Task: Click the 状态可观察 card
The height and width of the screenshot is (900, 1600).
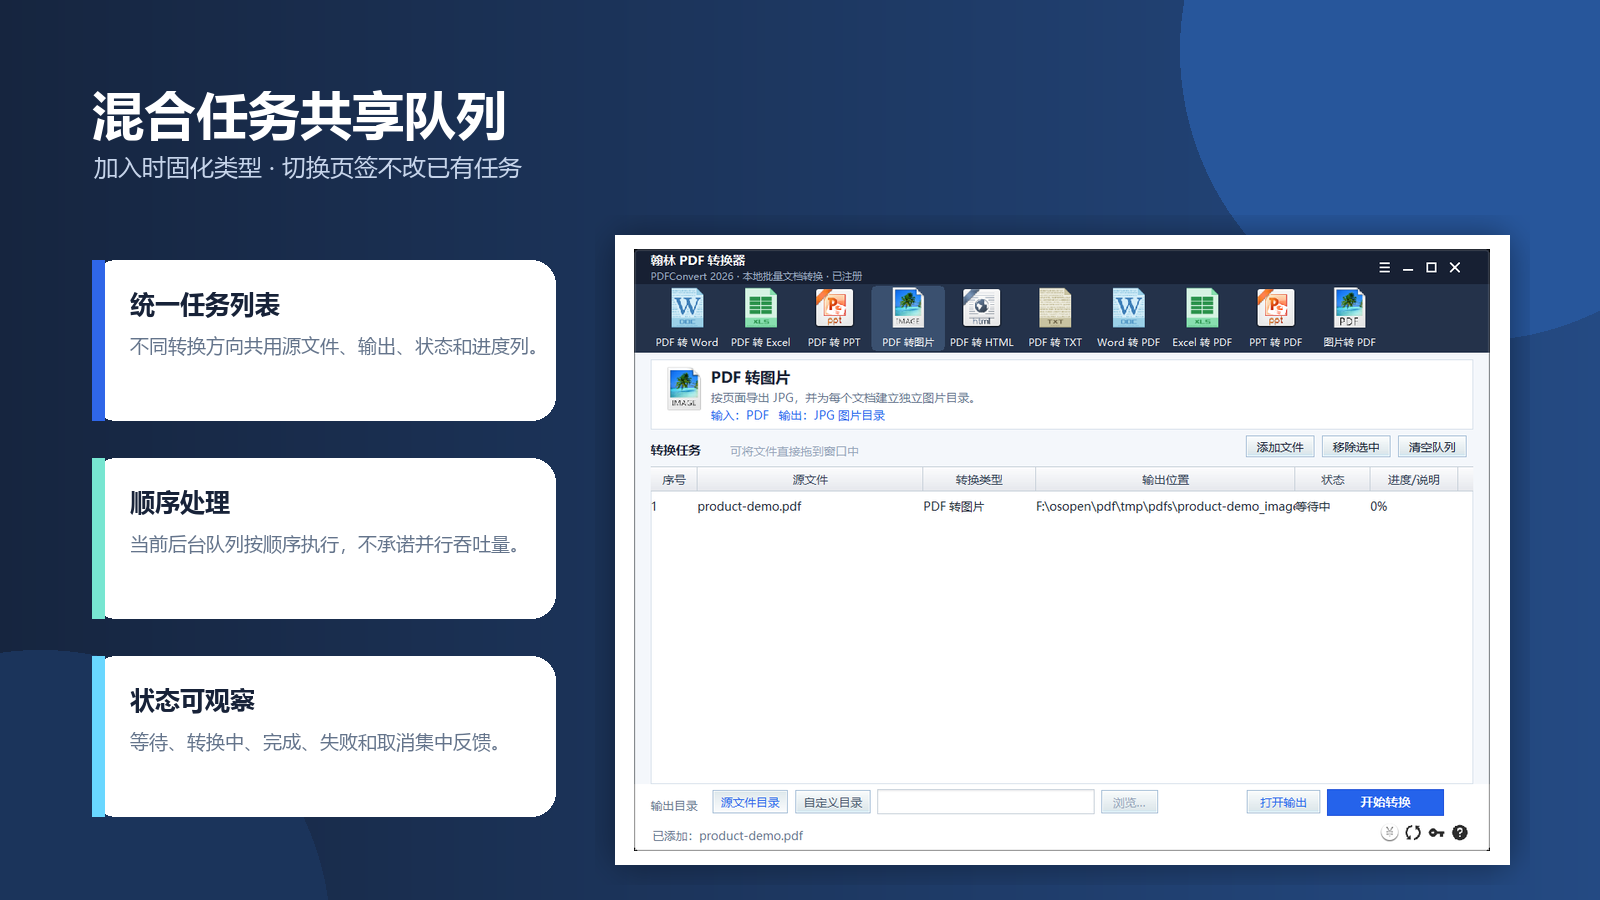Action: coord(324,736)
